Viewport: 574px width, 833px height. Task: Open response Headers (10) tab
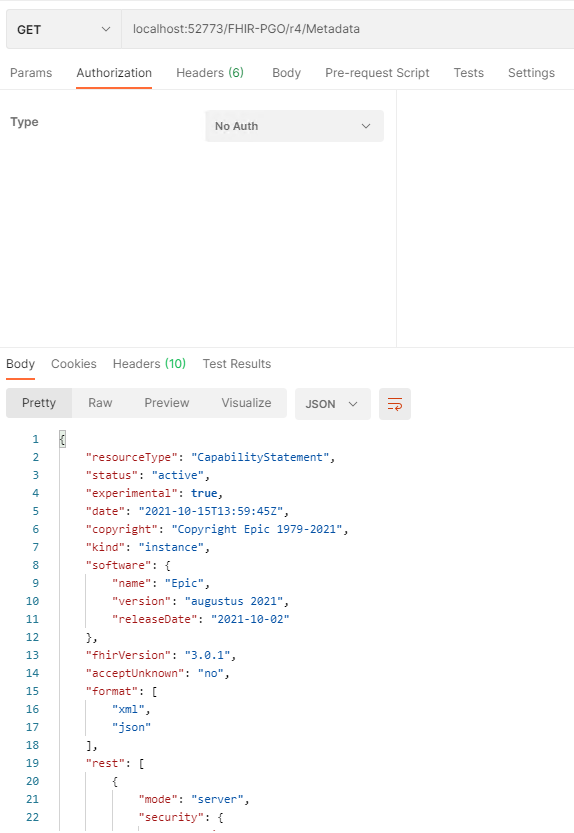click(149, 364)
